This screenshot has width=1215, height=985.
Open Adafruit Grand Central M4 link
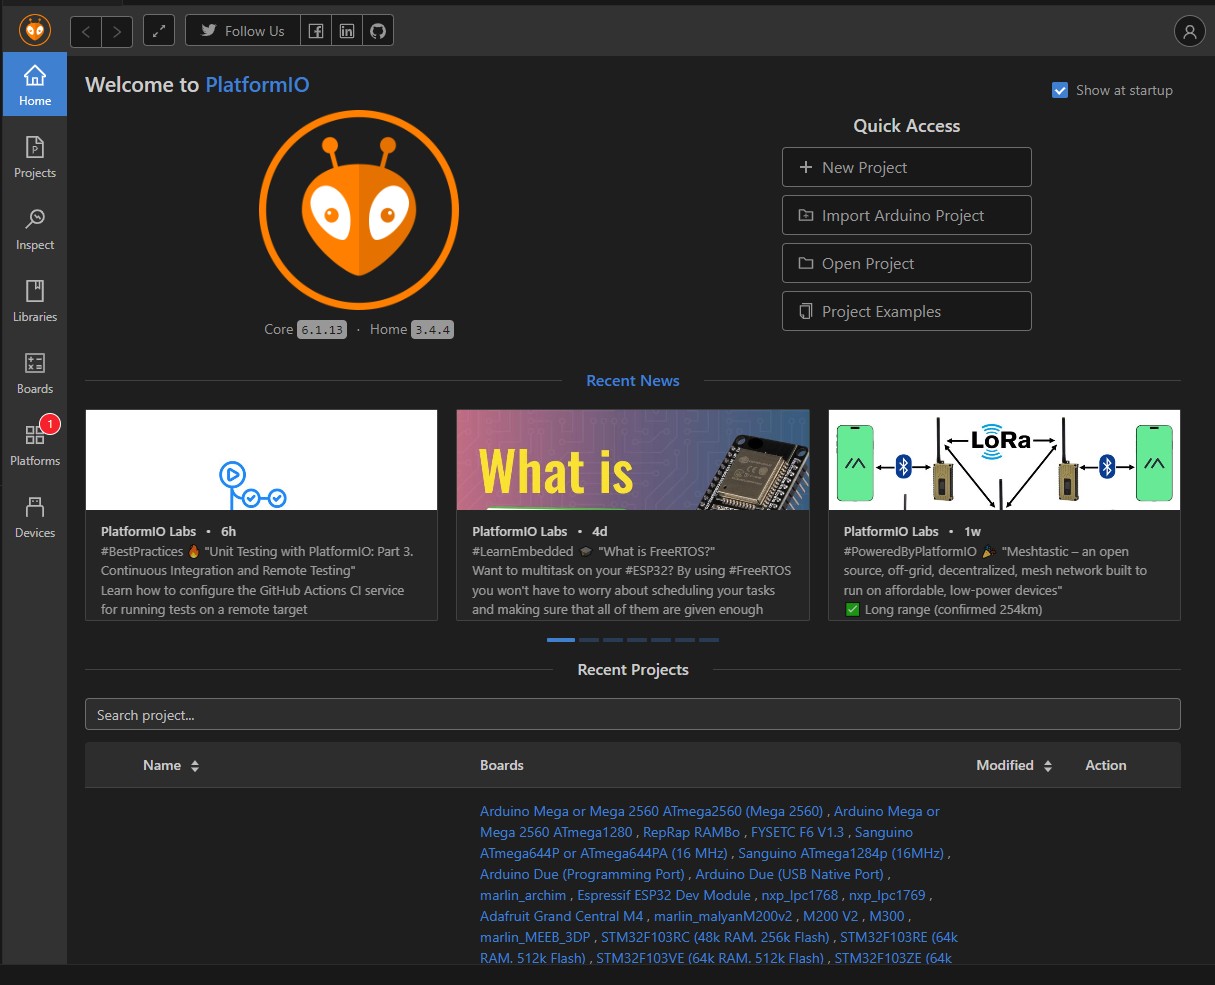562,916
